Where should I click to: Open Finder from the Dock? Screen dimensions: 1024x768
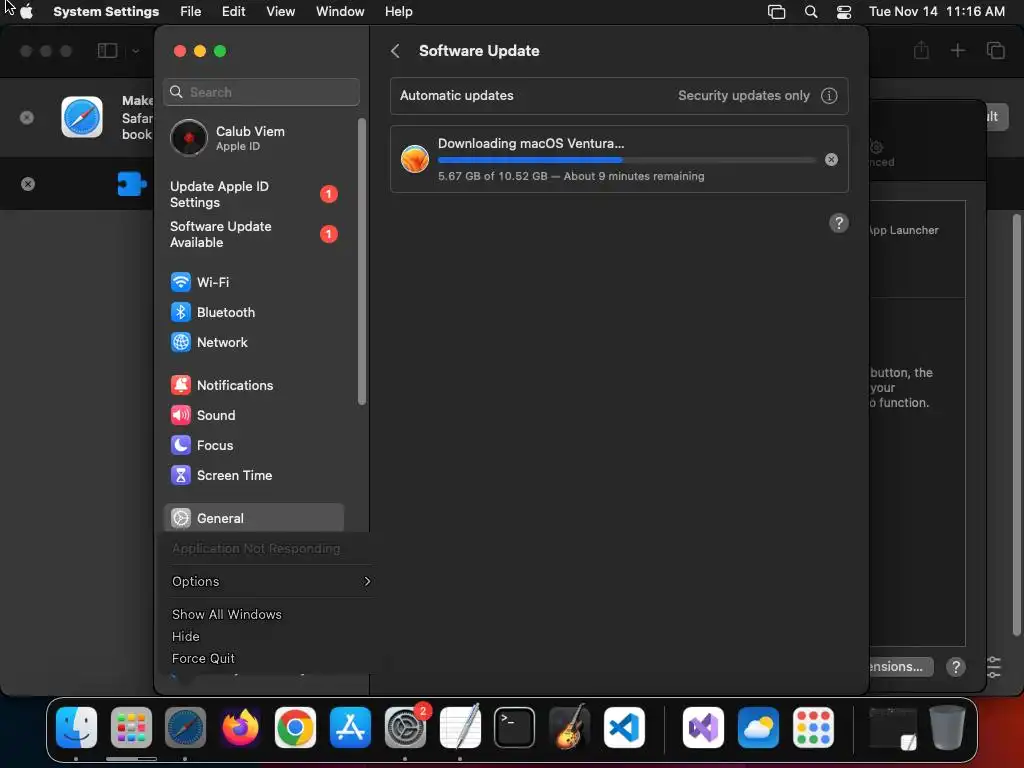[76, 727]
